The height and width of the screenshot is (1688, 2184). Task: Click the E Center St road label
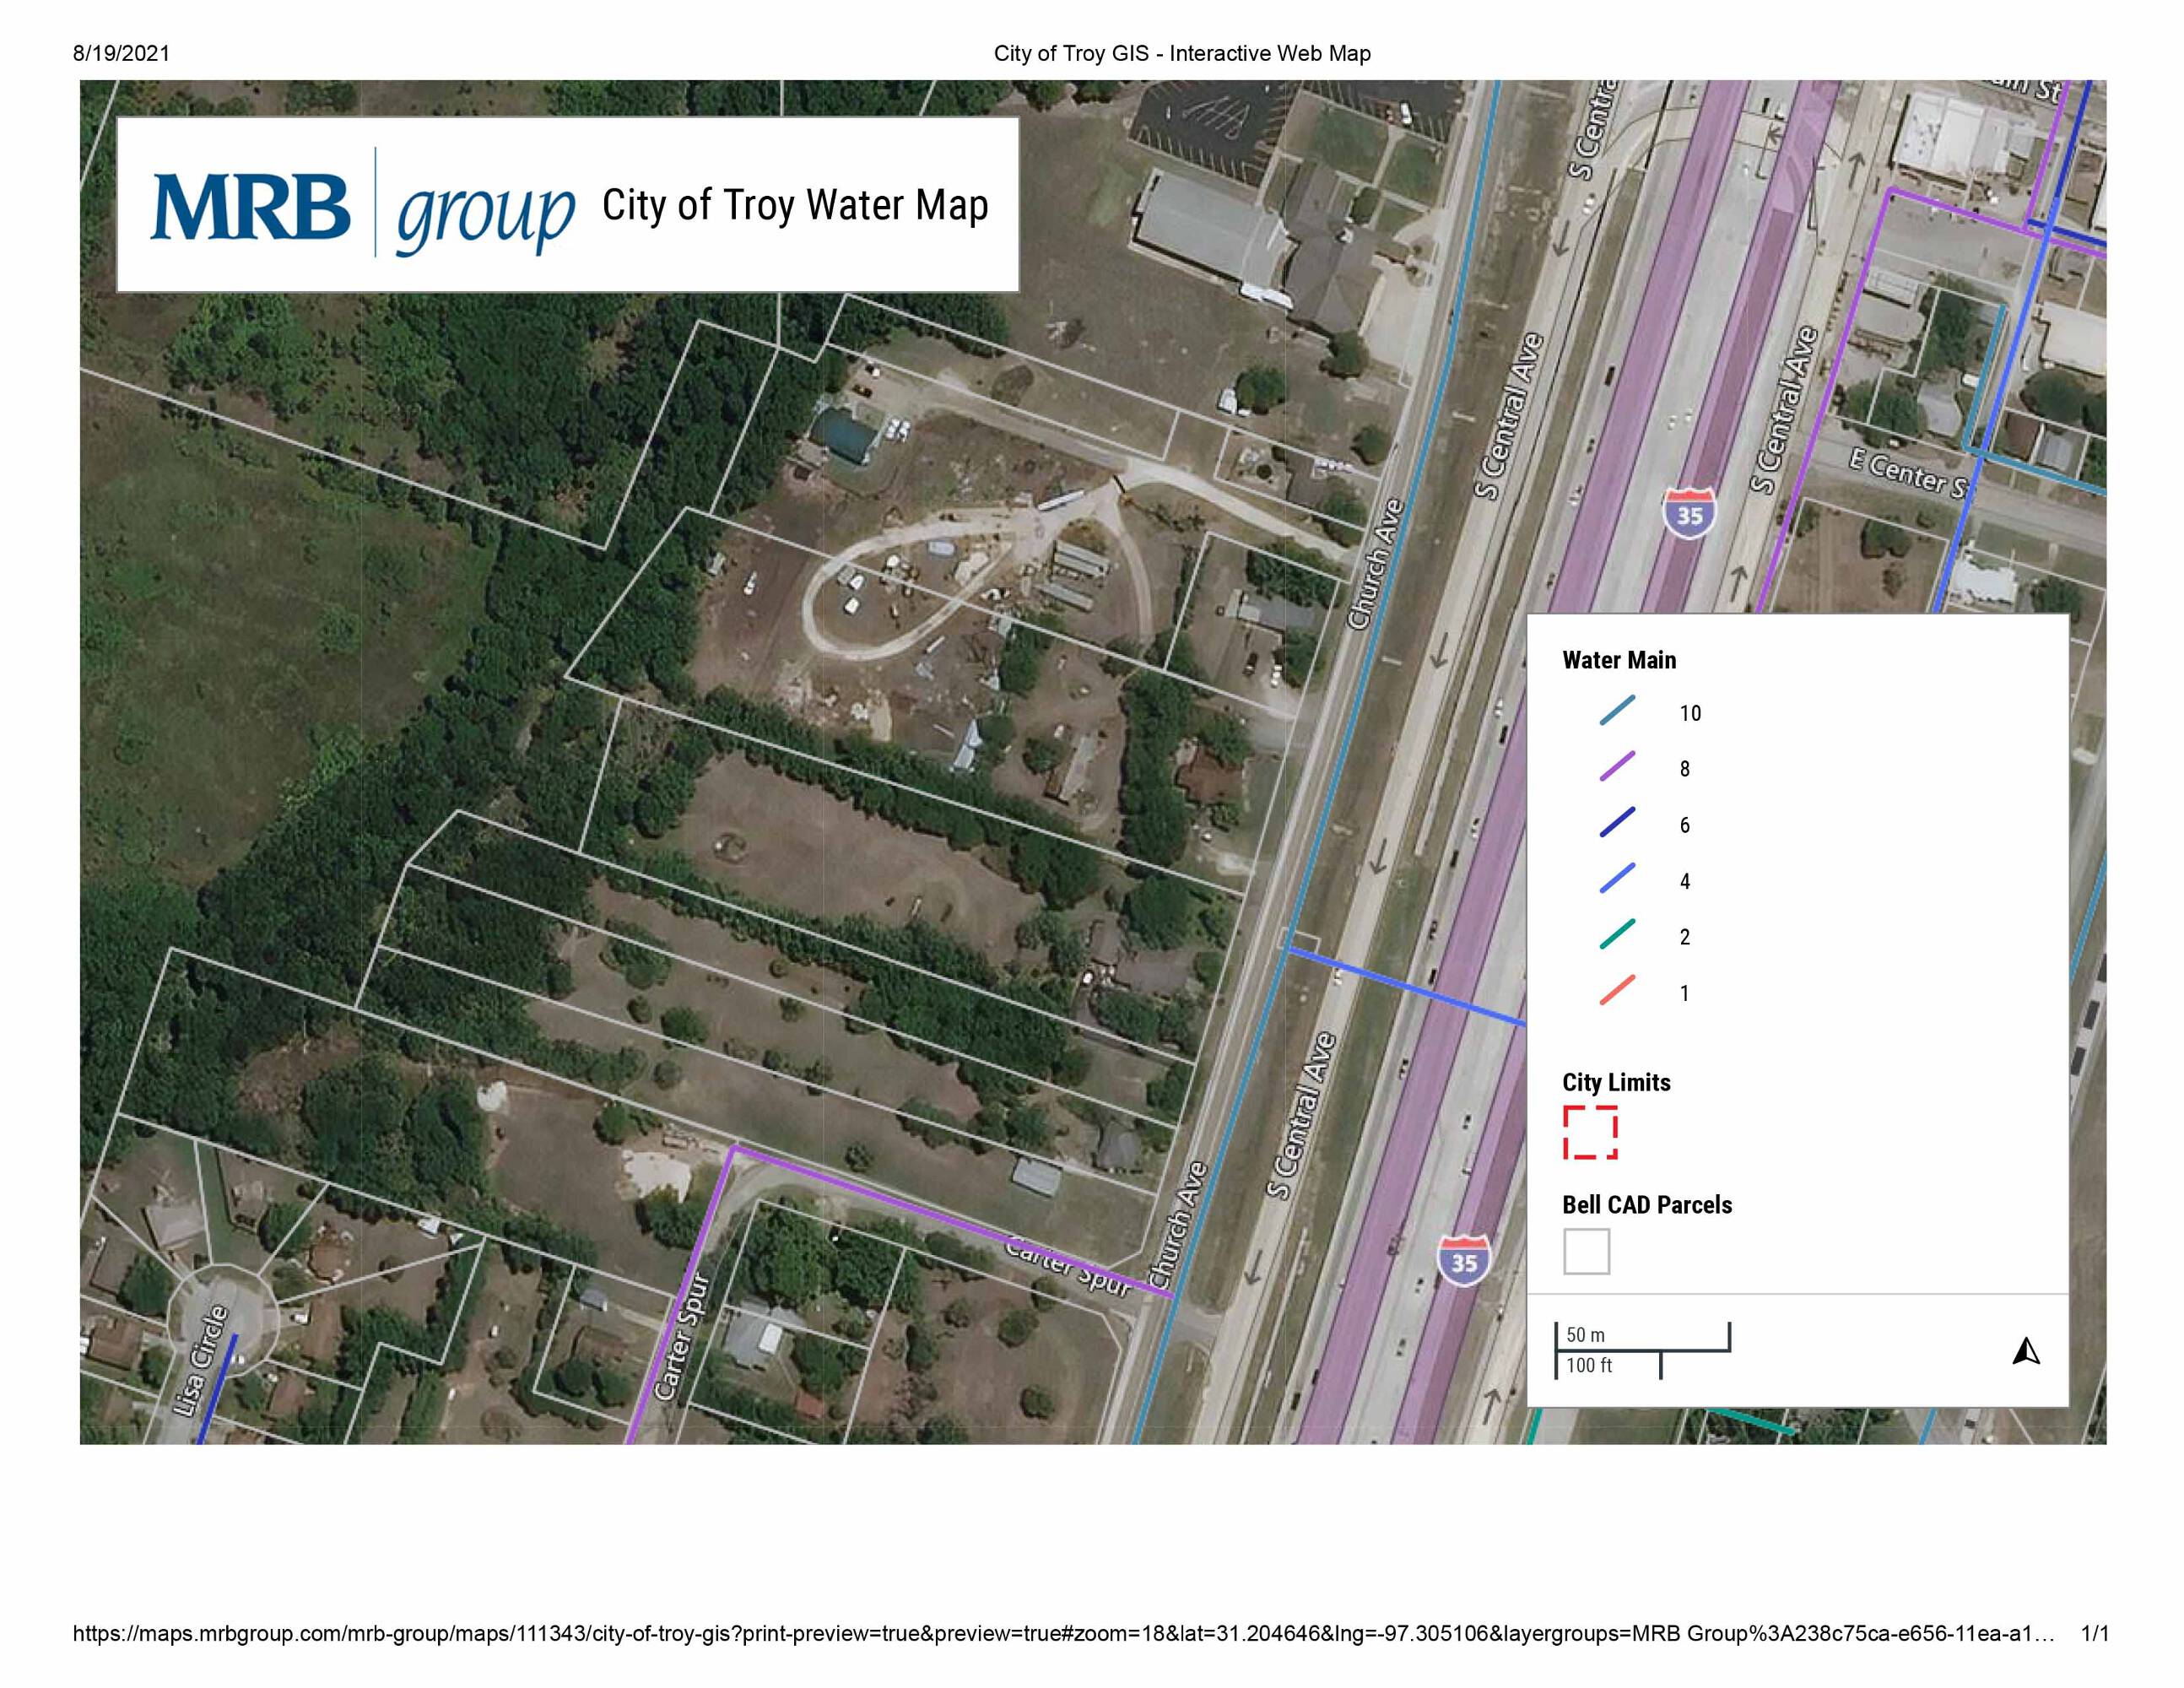pos(1908,474)
